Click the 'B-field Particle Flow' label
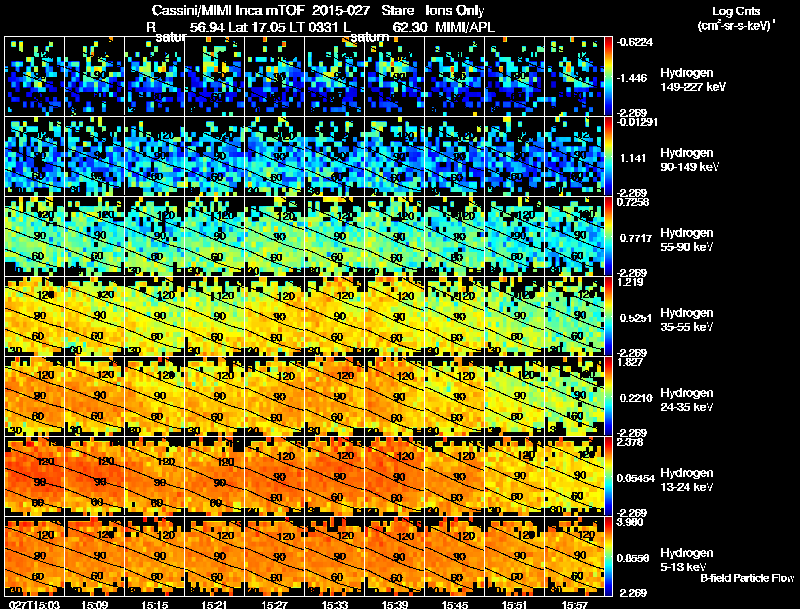The height and width of the screenshot is (609, 800). 746,578
